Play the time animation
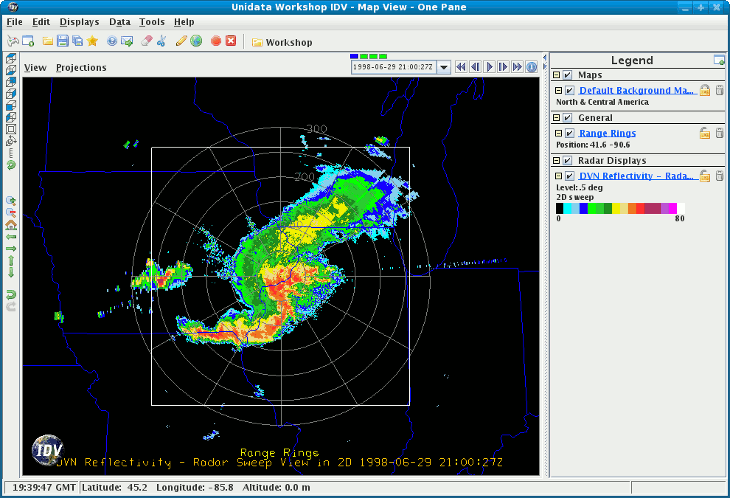 pos(490,67)
